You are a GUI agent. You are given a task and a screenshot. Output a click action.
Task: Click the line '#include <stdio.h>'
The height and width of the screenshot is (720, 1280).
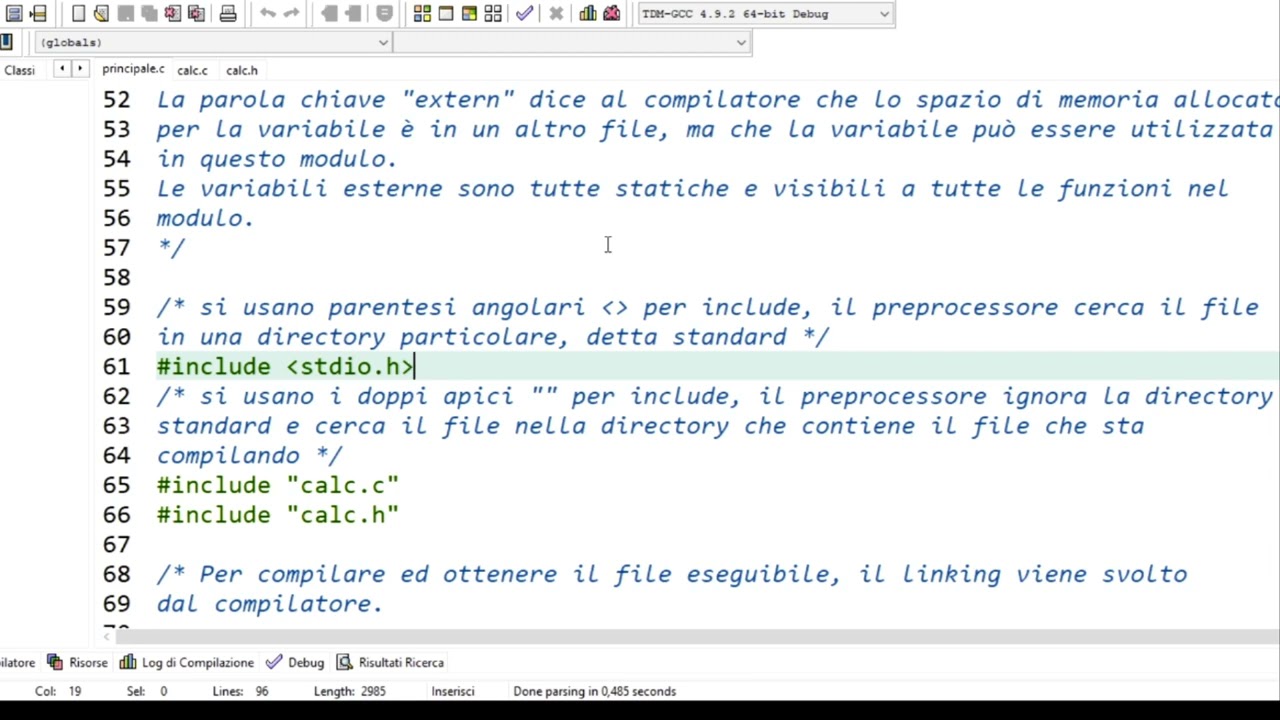click(x=284, y=366)
